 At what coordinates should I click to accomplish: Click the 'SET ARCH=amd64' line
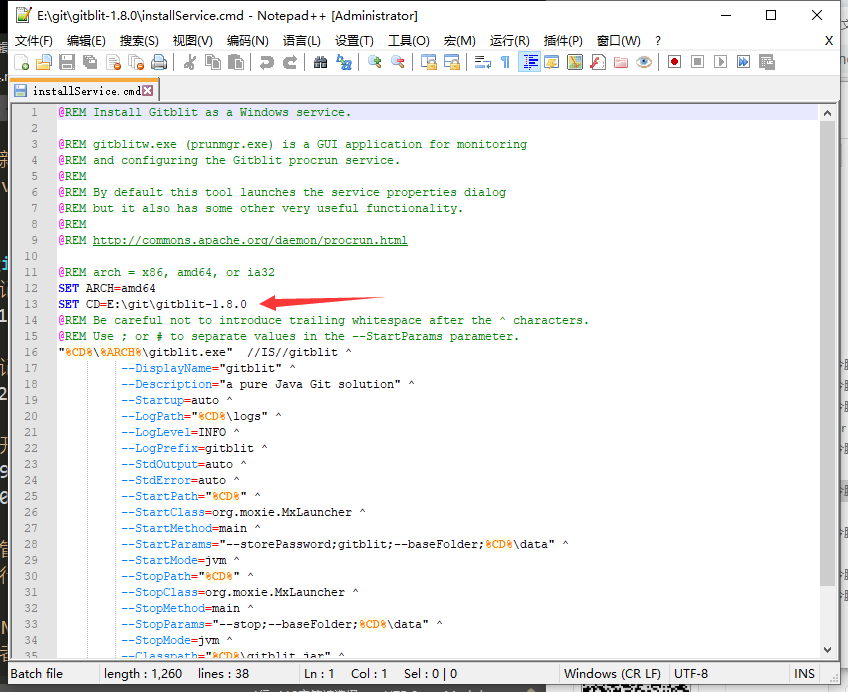107,288
